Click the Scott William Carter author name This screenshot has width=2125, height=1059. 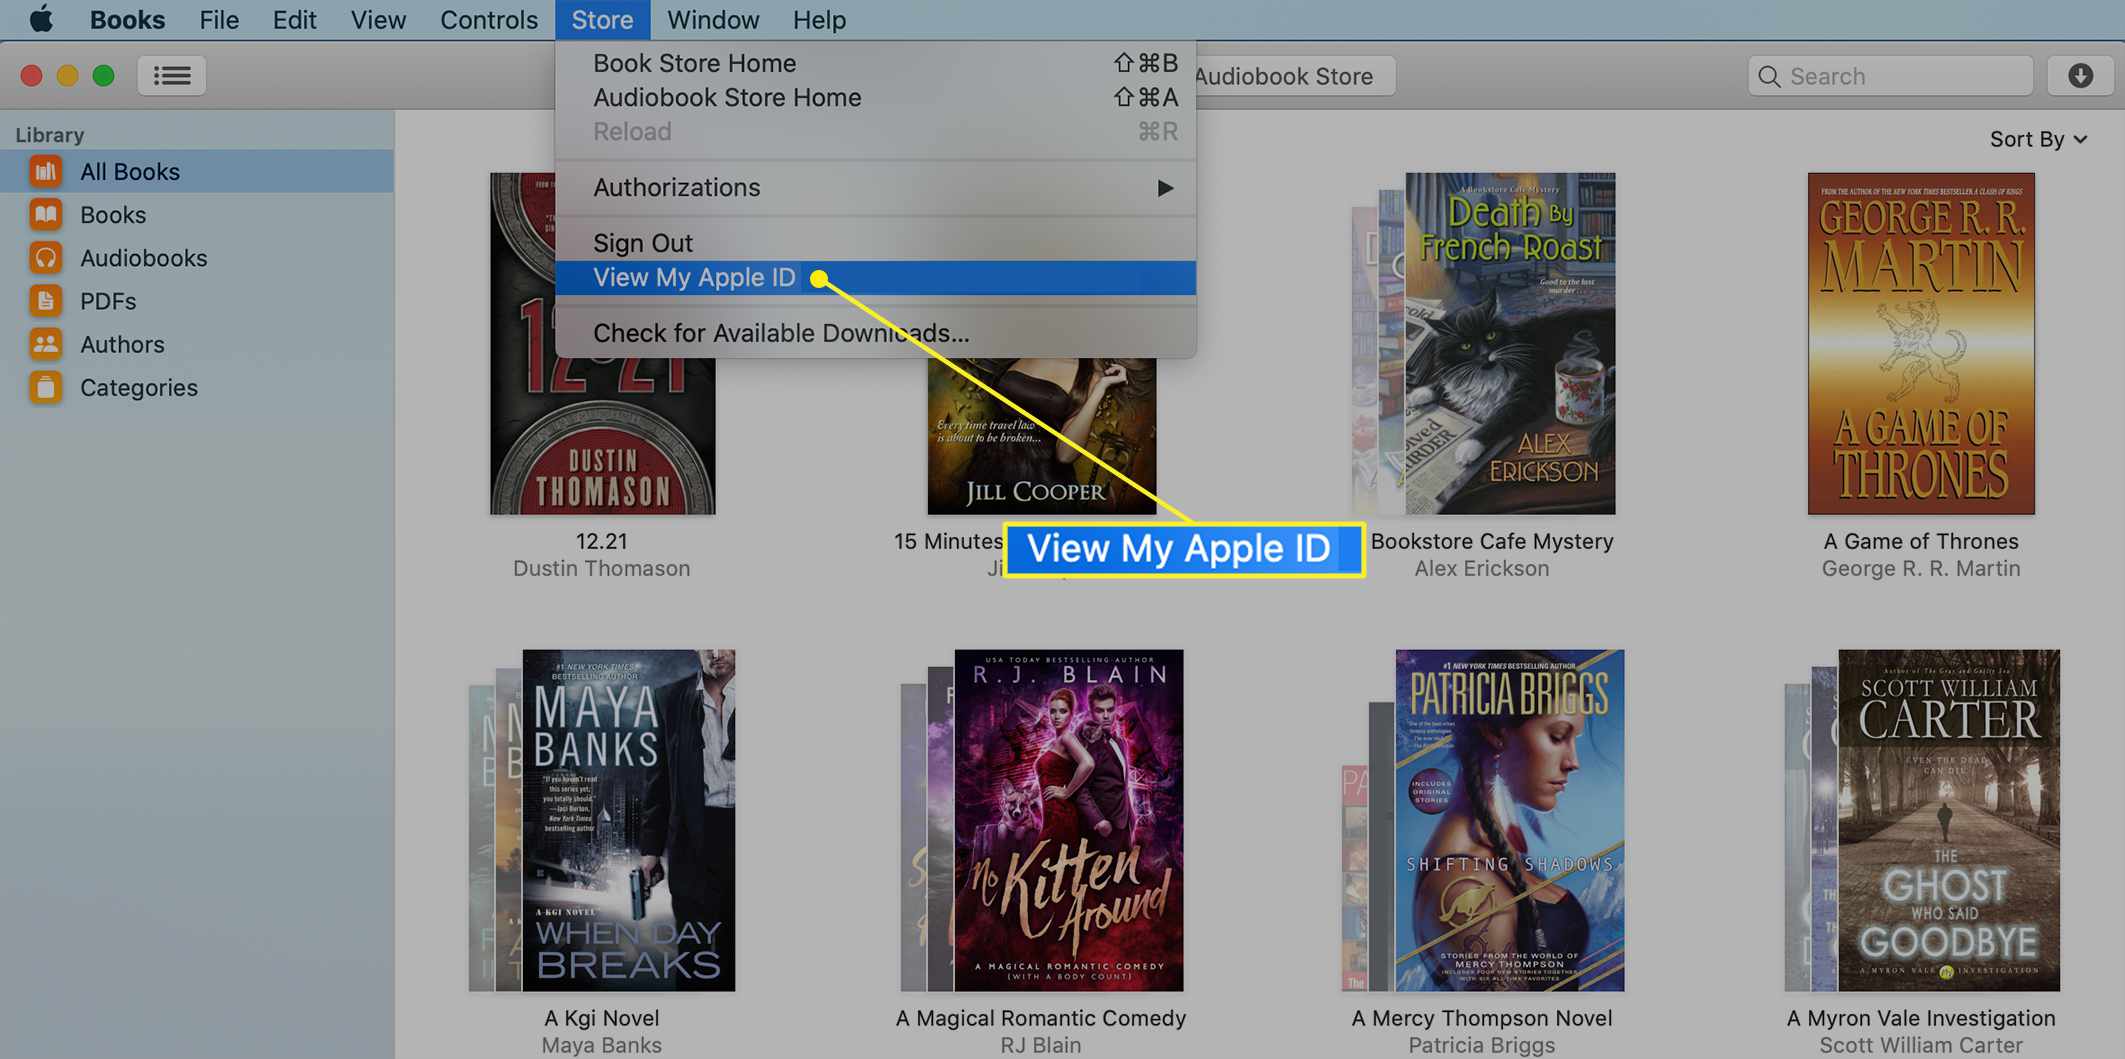(1920, 1045)
